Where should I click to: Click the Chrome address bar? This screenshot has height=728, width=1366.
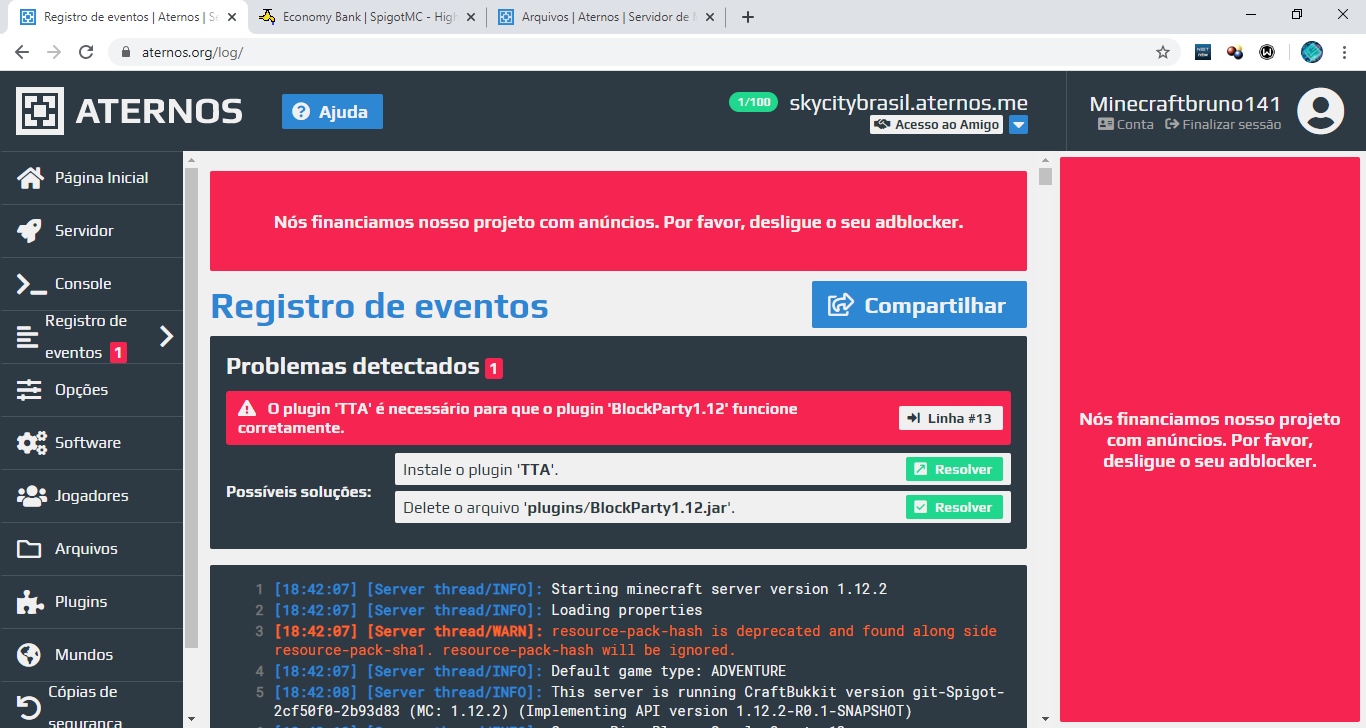point(640,52)
